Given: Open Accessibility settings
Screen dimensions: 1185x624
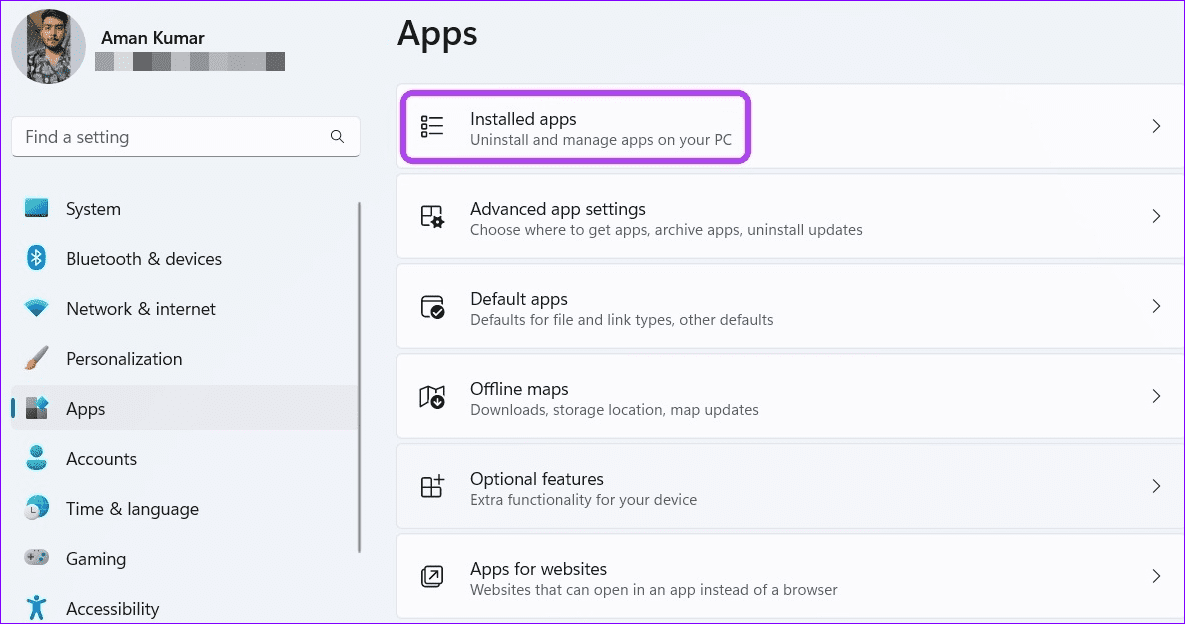Looking at the screenshot, I should coord(112,608).
